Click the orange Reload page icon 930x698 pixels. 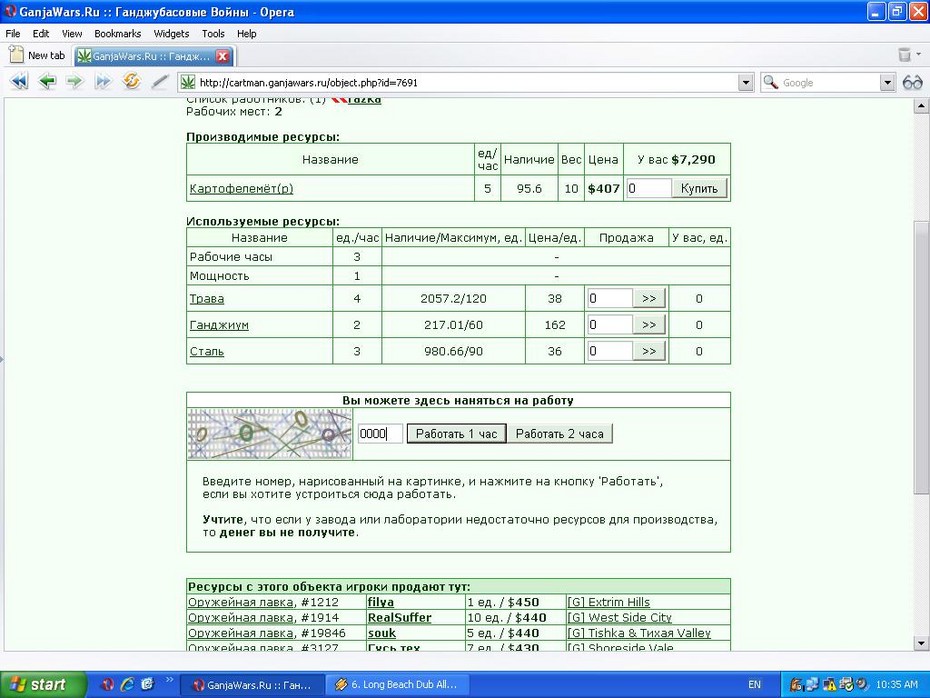point(131,81)
